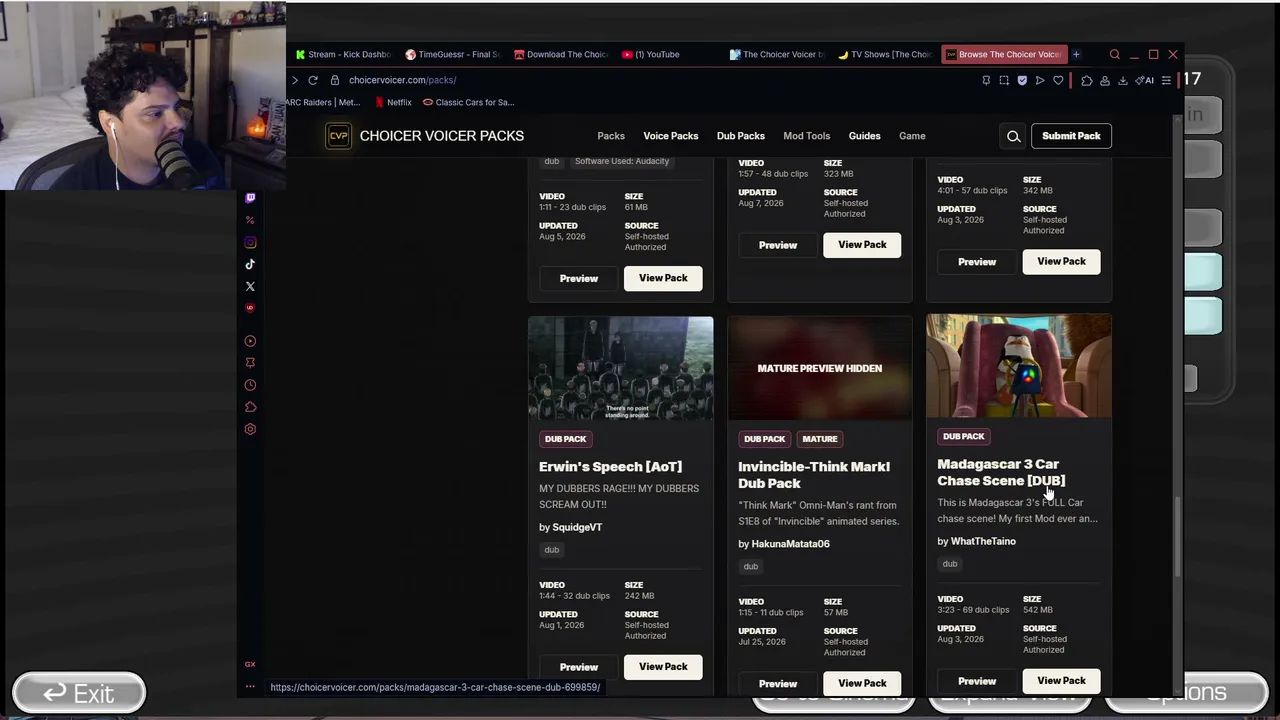View Pack for Invincible-Think Mark! Dub Pack

862,684
